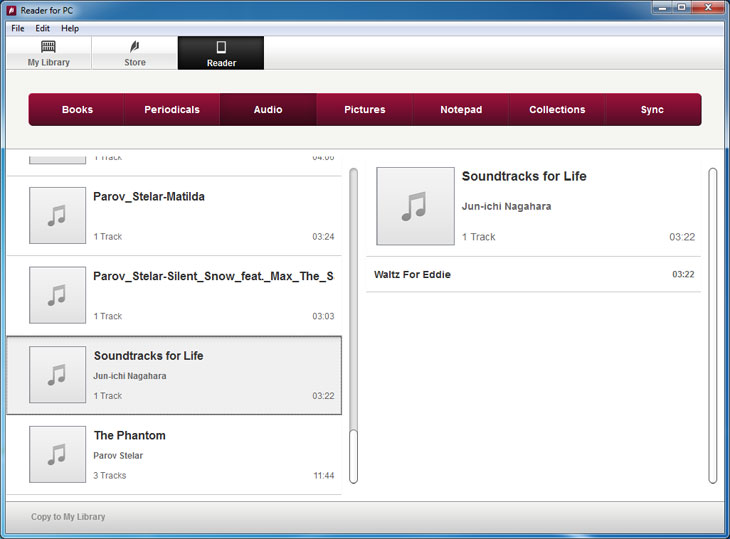Viewport: 730px width, 539px height.
Task: Click music note thumbnail for The Phantom
Action: [x=57, y=454]
